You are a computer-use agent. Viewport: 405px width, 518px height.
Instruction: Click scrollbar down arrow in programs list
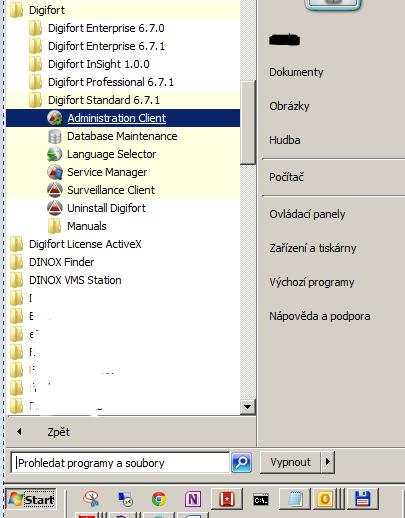247,407
